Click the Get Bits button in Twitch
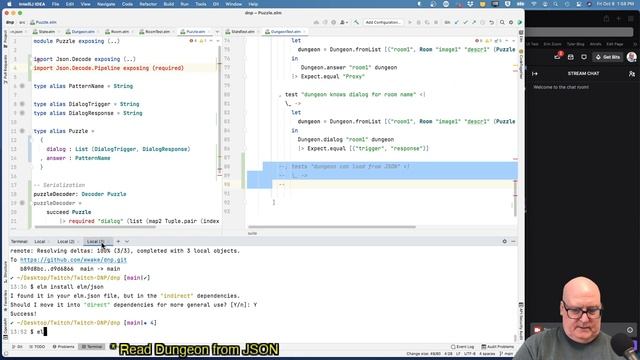The image size is (640, 360). coord(608,57)
